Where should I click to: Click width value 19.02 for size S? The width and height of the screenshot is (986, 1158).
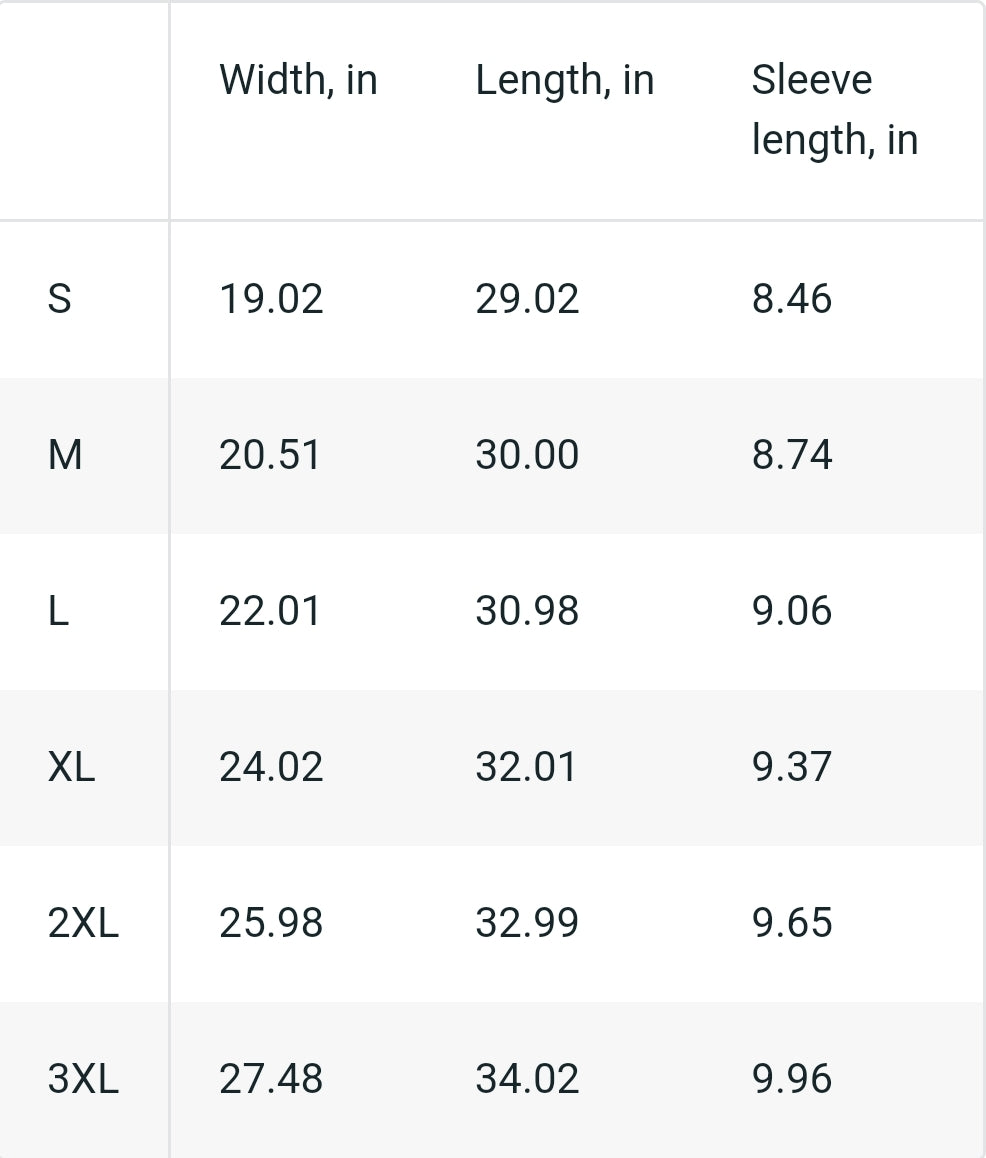[271, 299]
